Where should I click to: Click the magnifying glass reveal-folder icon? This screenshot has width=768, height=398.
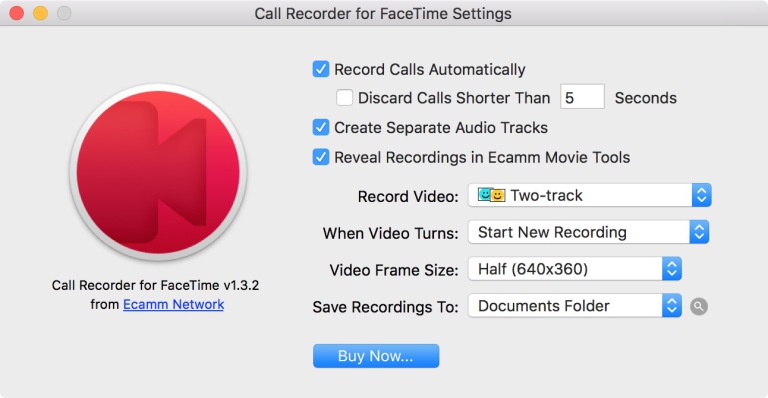[699, 306]
